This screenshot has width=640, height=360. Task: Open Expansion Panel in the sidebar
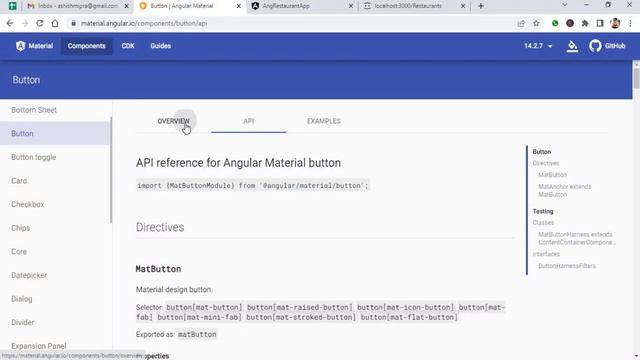tap(56, 346)
